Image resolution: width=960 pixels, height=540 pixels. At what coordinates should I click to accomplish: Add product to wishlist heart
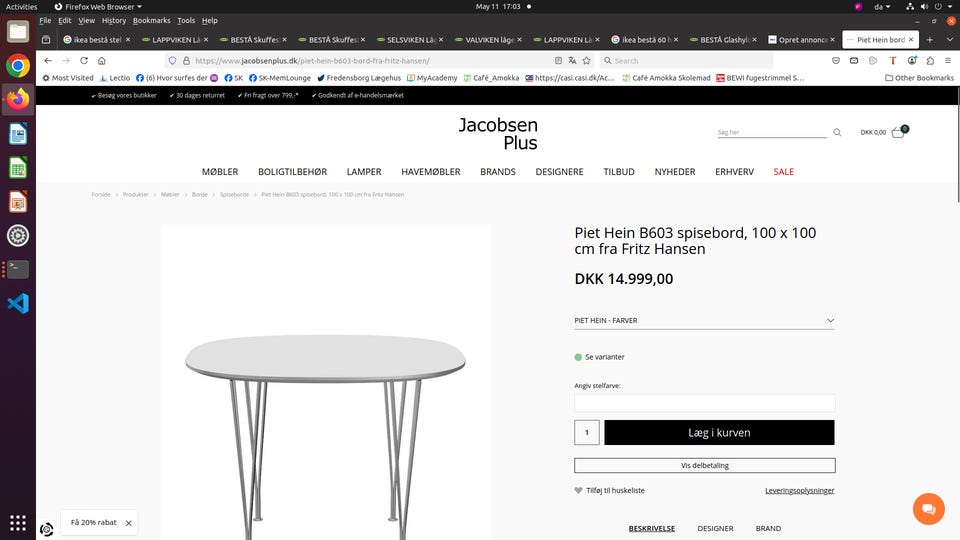pos(578,490)
